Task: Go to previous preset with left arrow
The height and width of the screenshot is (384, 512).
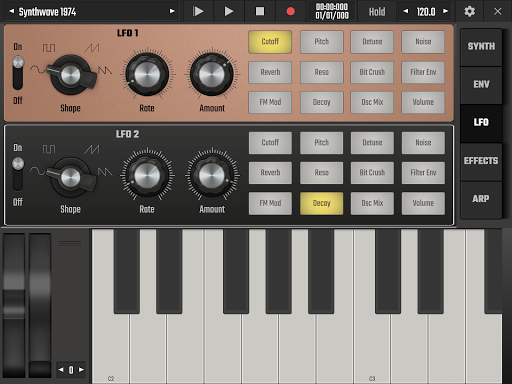Action: (12, 11)
